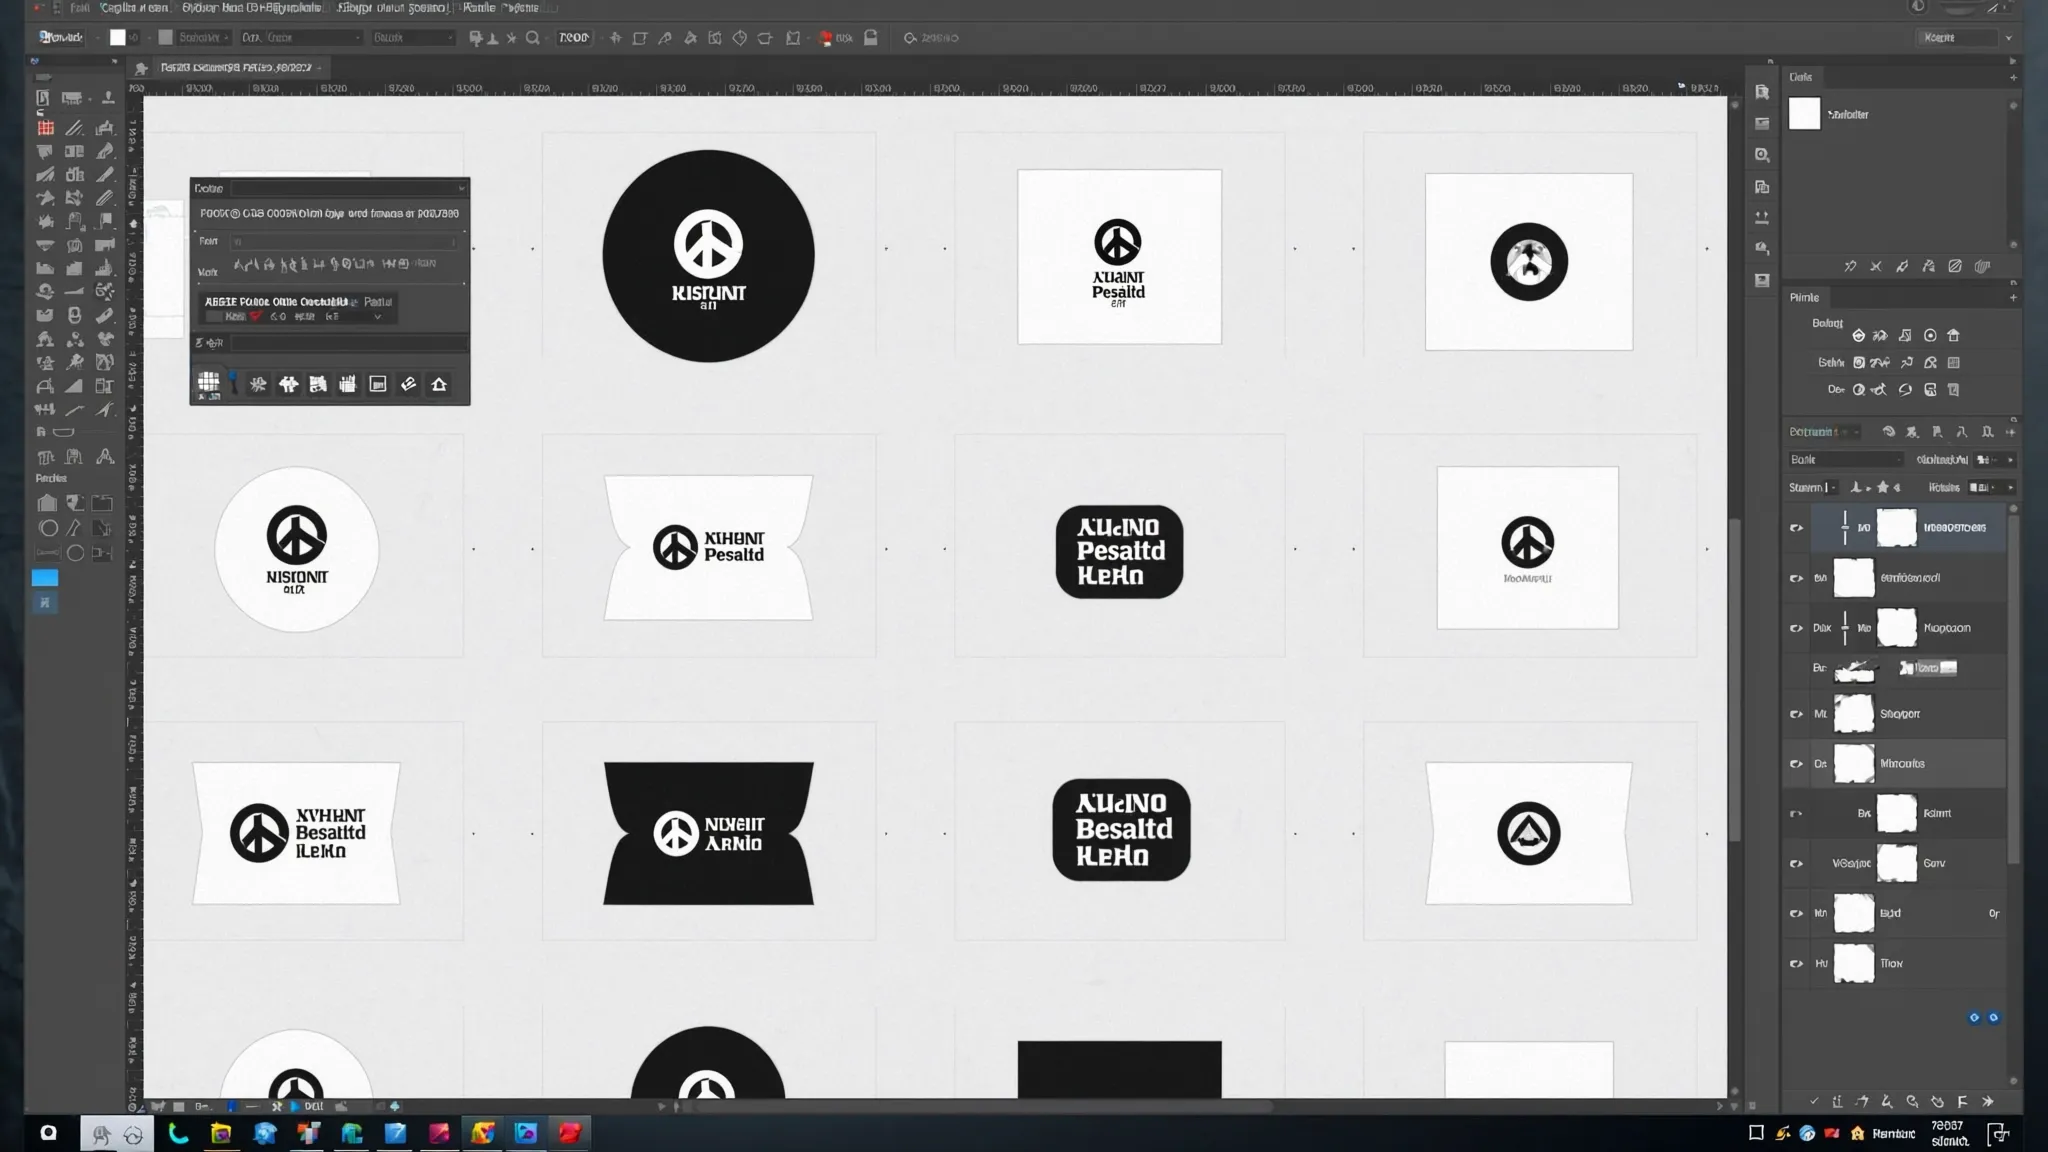The height and width of the screenshot is (1152, 2048).
Task: Click the double arrow icon below the layers list
Action: click(1987, 1102)
